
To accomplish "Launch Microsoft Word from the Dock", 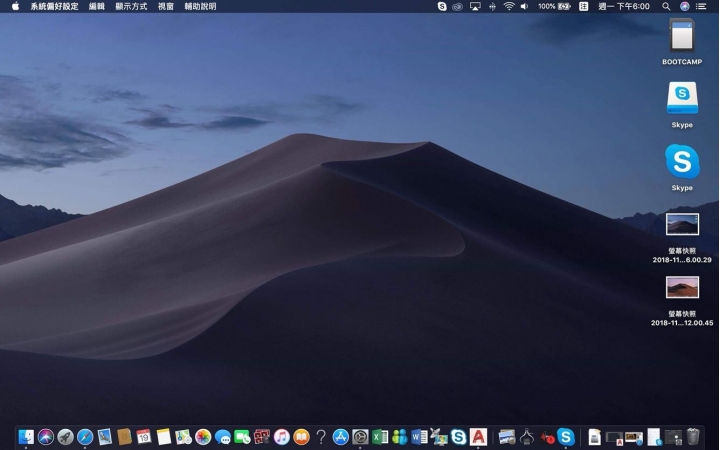I will pyautogui.click(x=419, y=437).
